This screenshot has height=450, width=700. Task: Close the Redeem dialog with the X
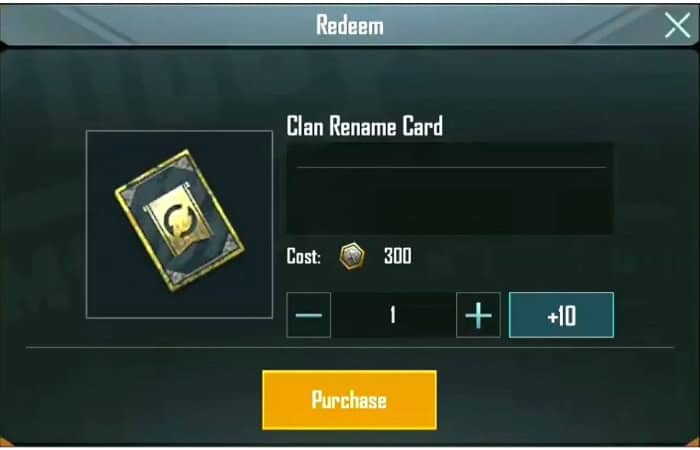[x=677, y=25]
